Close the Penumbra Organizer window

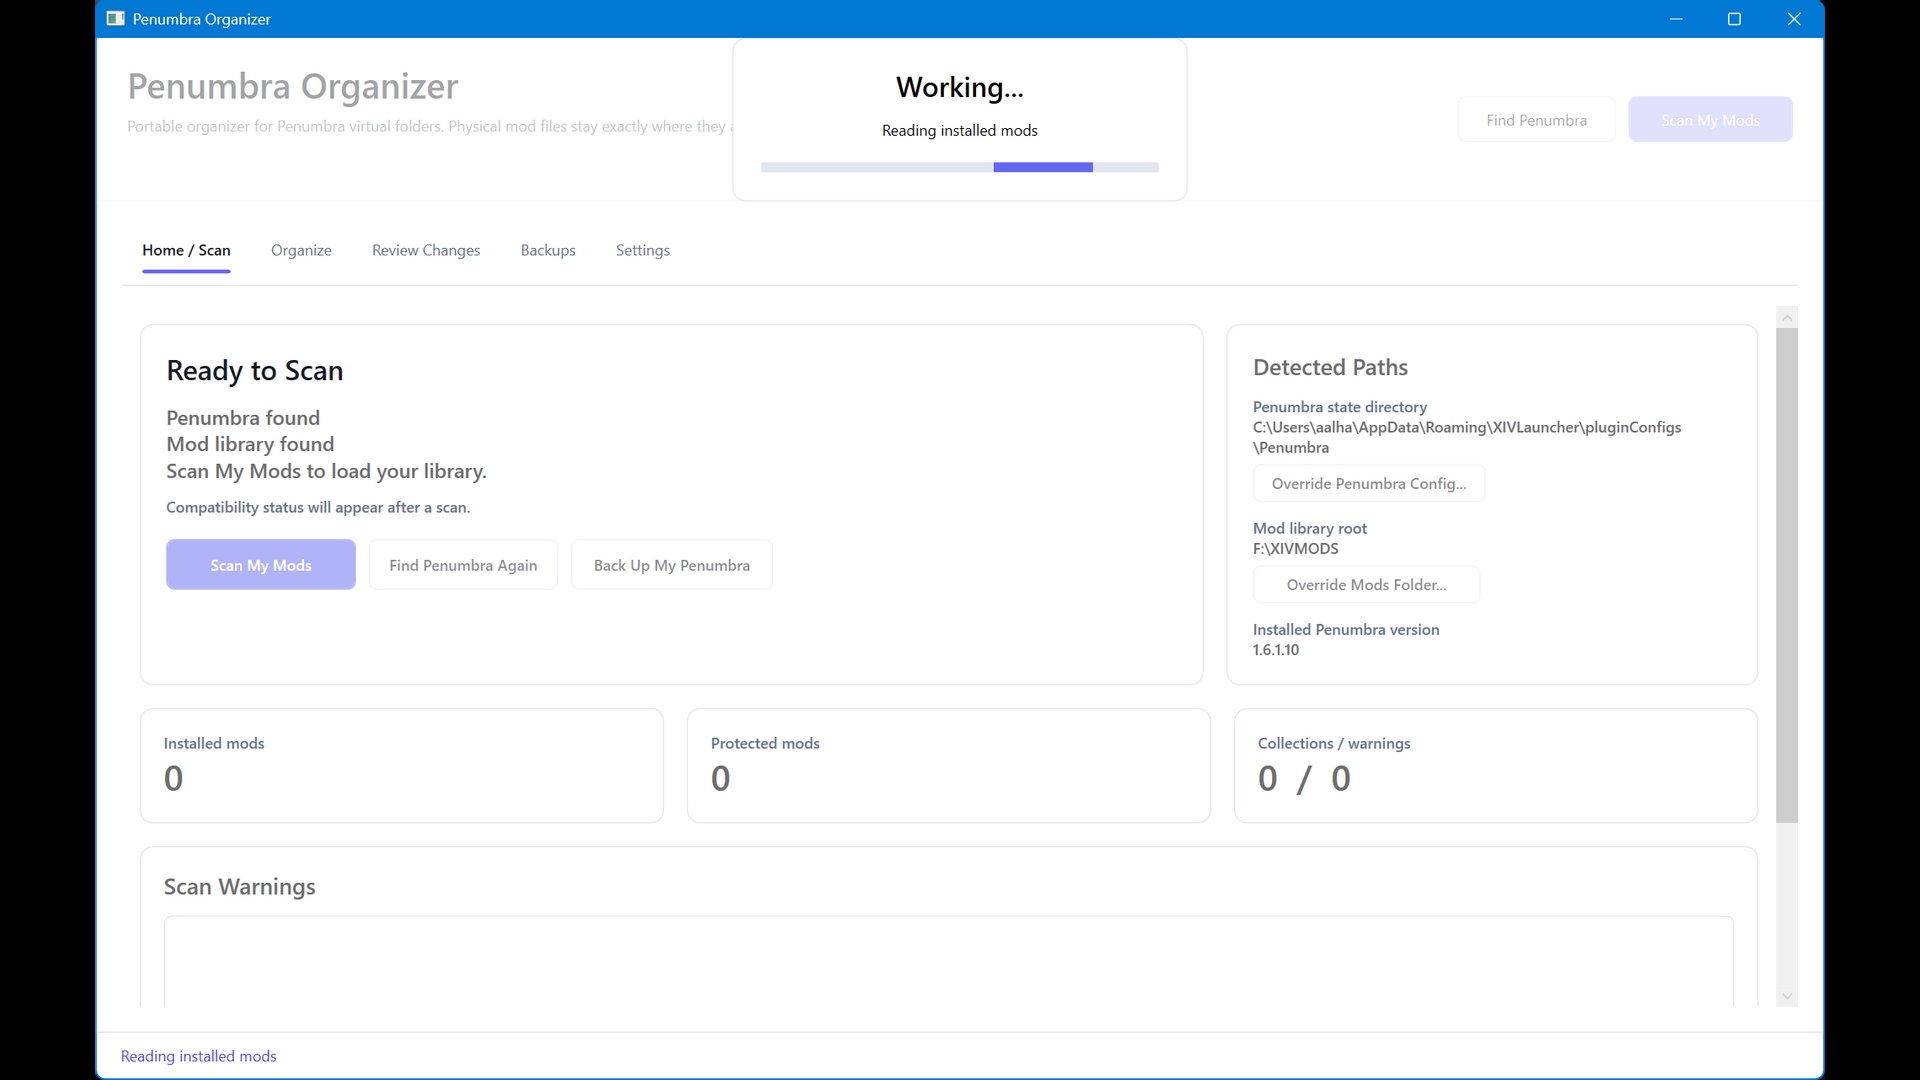pyautogui.click(x=1794, y=19)
